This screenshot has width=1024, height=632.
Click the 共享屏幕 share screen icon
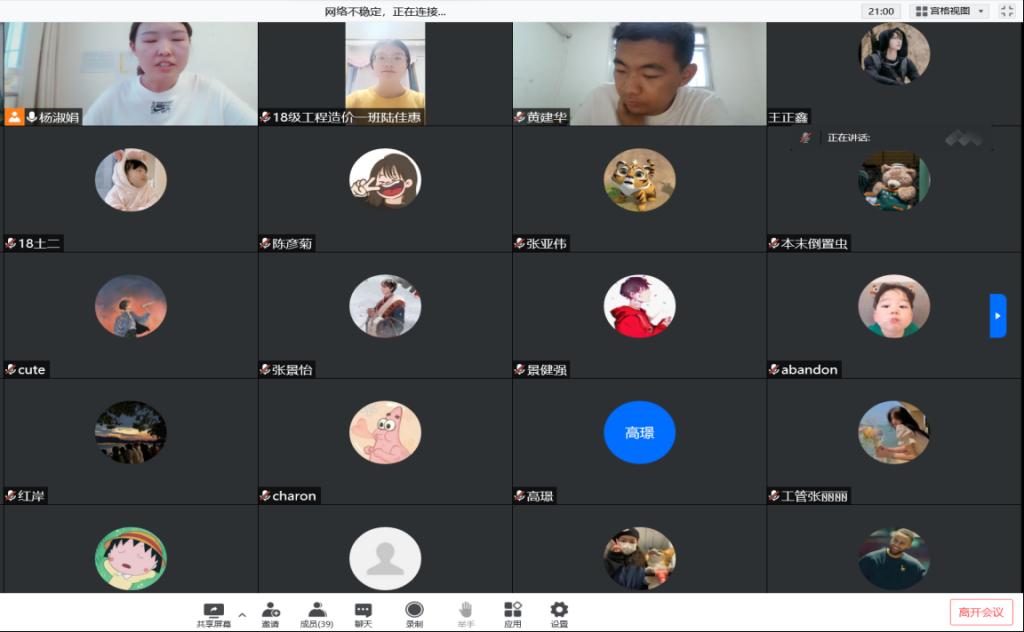pyautogui.click(x=213, y=610)
